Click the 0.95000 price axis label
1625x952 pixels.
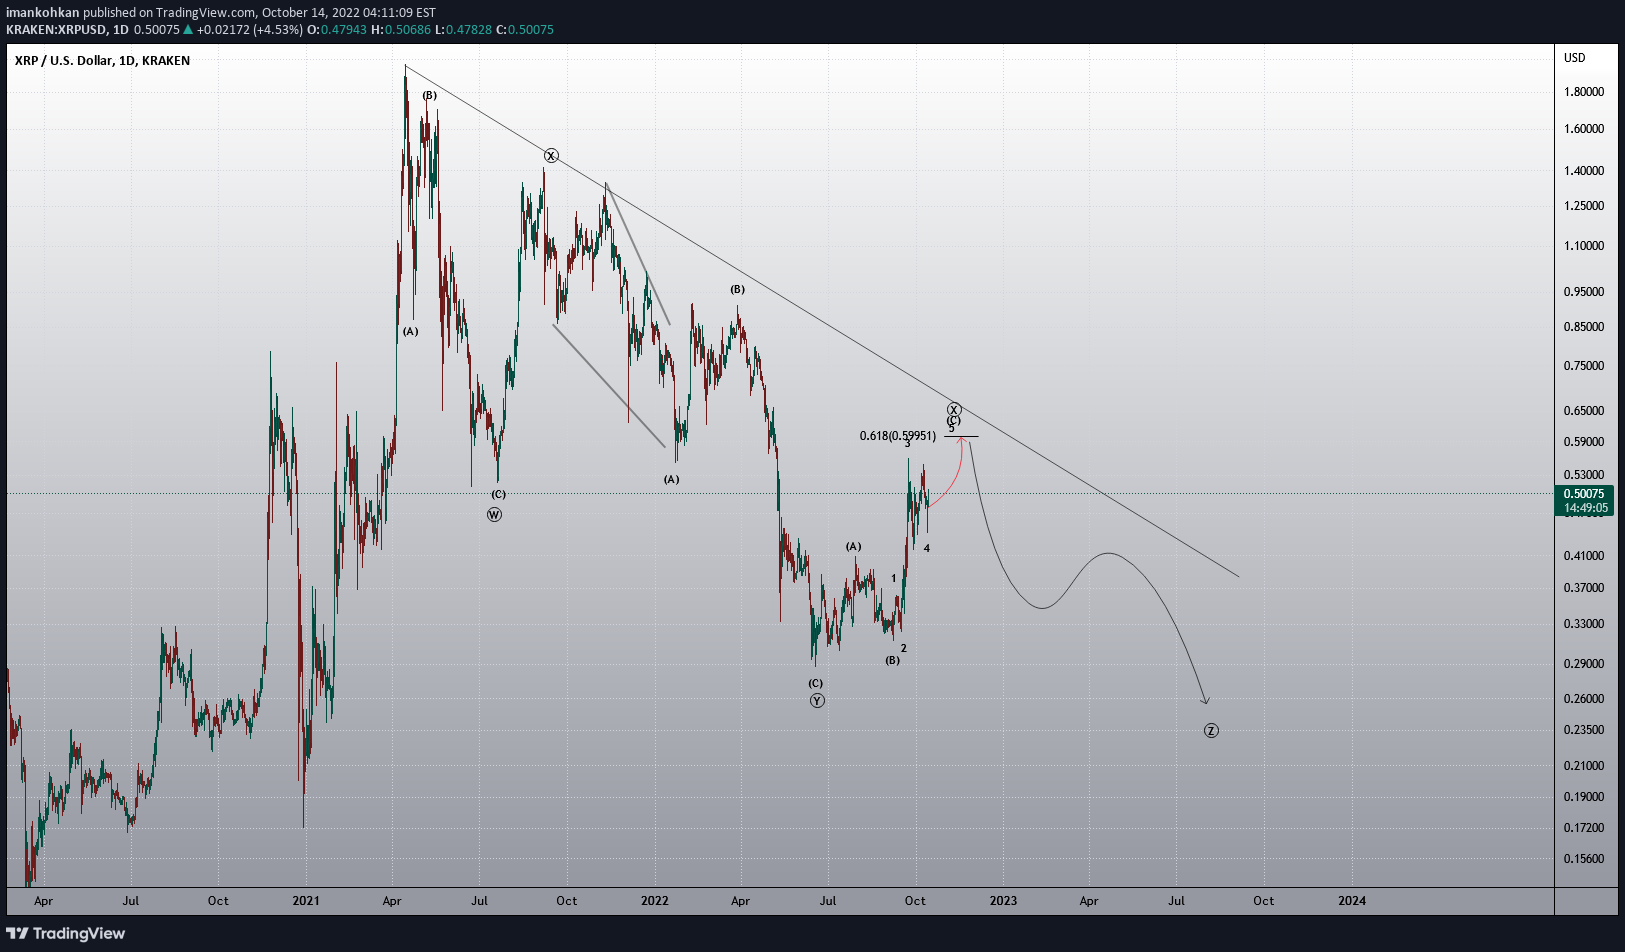click(x=1584, y=292)
